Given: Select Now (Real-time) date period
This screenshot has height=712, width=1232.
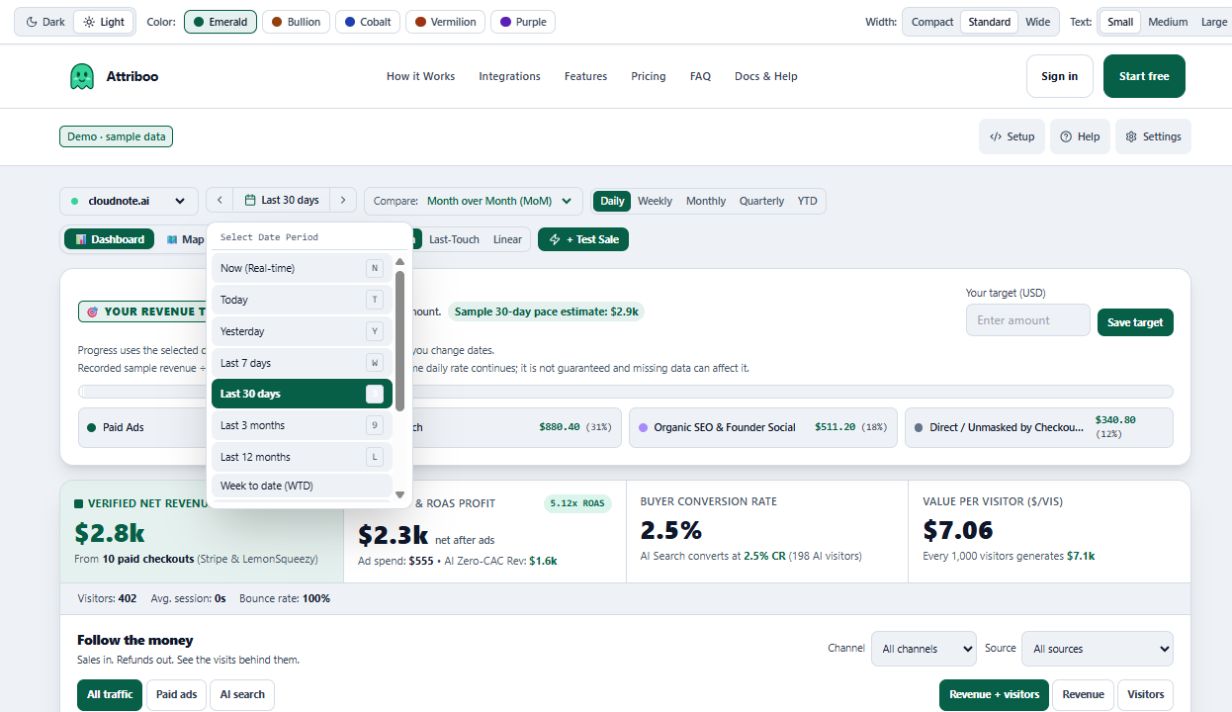Looking at the screenshot, I should 301,268.
